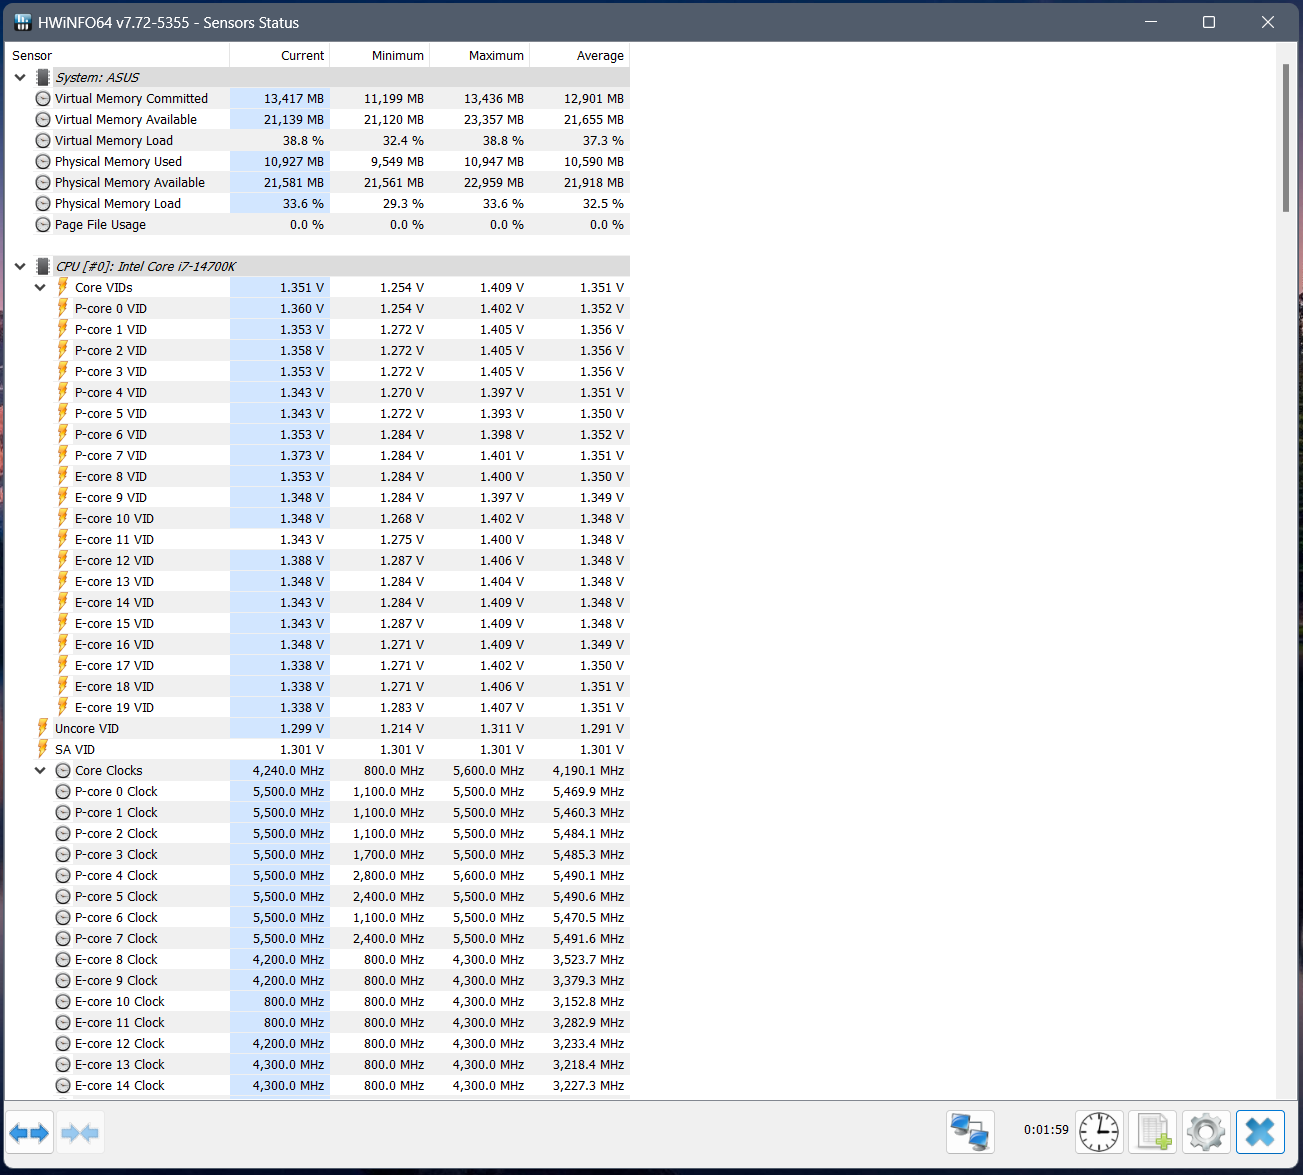Click the Core Clocks clock icon
The height and width of the screenshot is (1175, 1303).
63,770
